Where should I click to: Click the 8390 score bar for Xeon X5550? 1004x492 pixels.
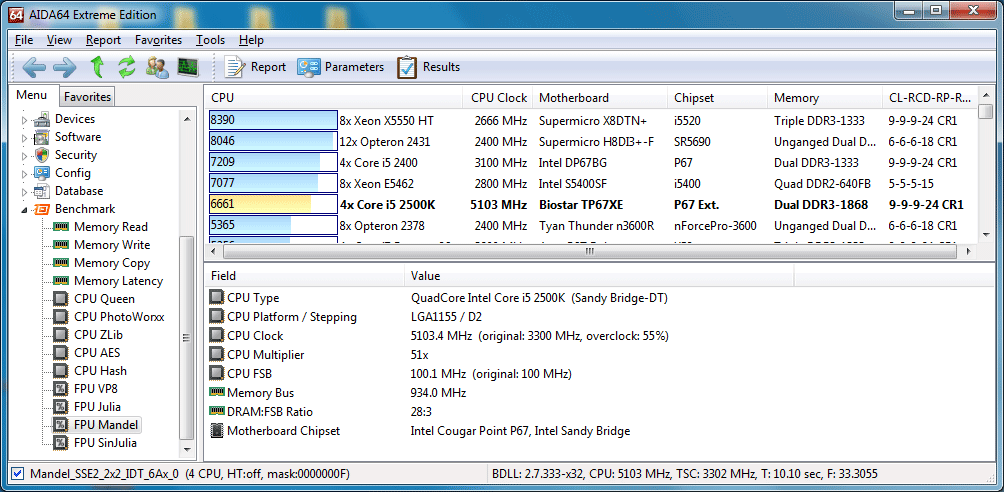coord(273,120)
